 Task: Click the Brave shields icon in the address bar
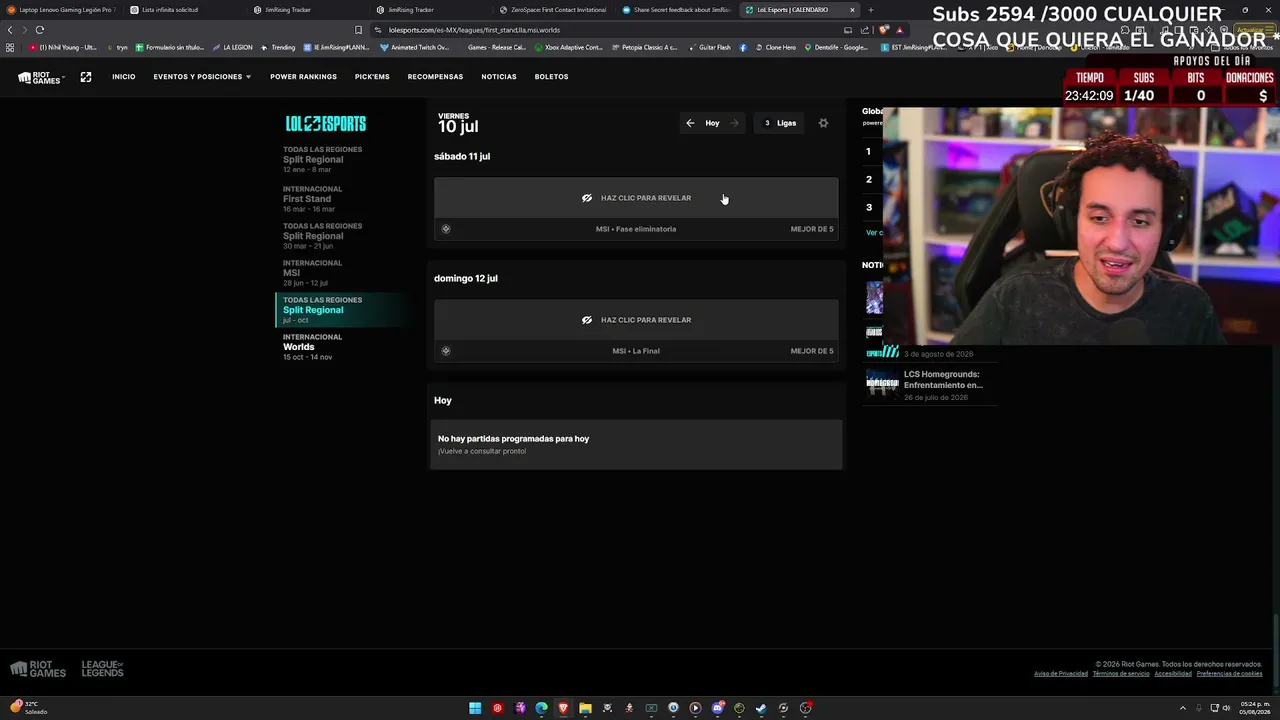coord(883,30)
